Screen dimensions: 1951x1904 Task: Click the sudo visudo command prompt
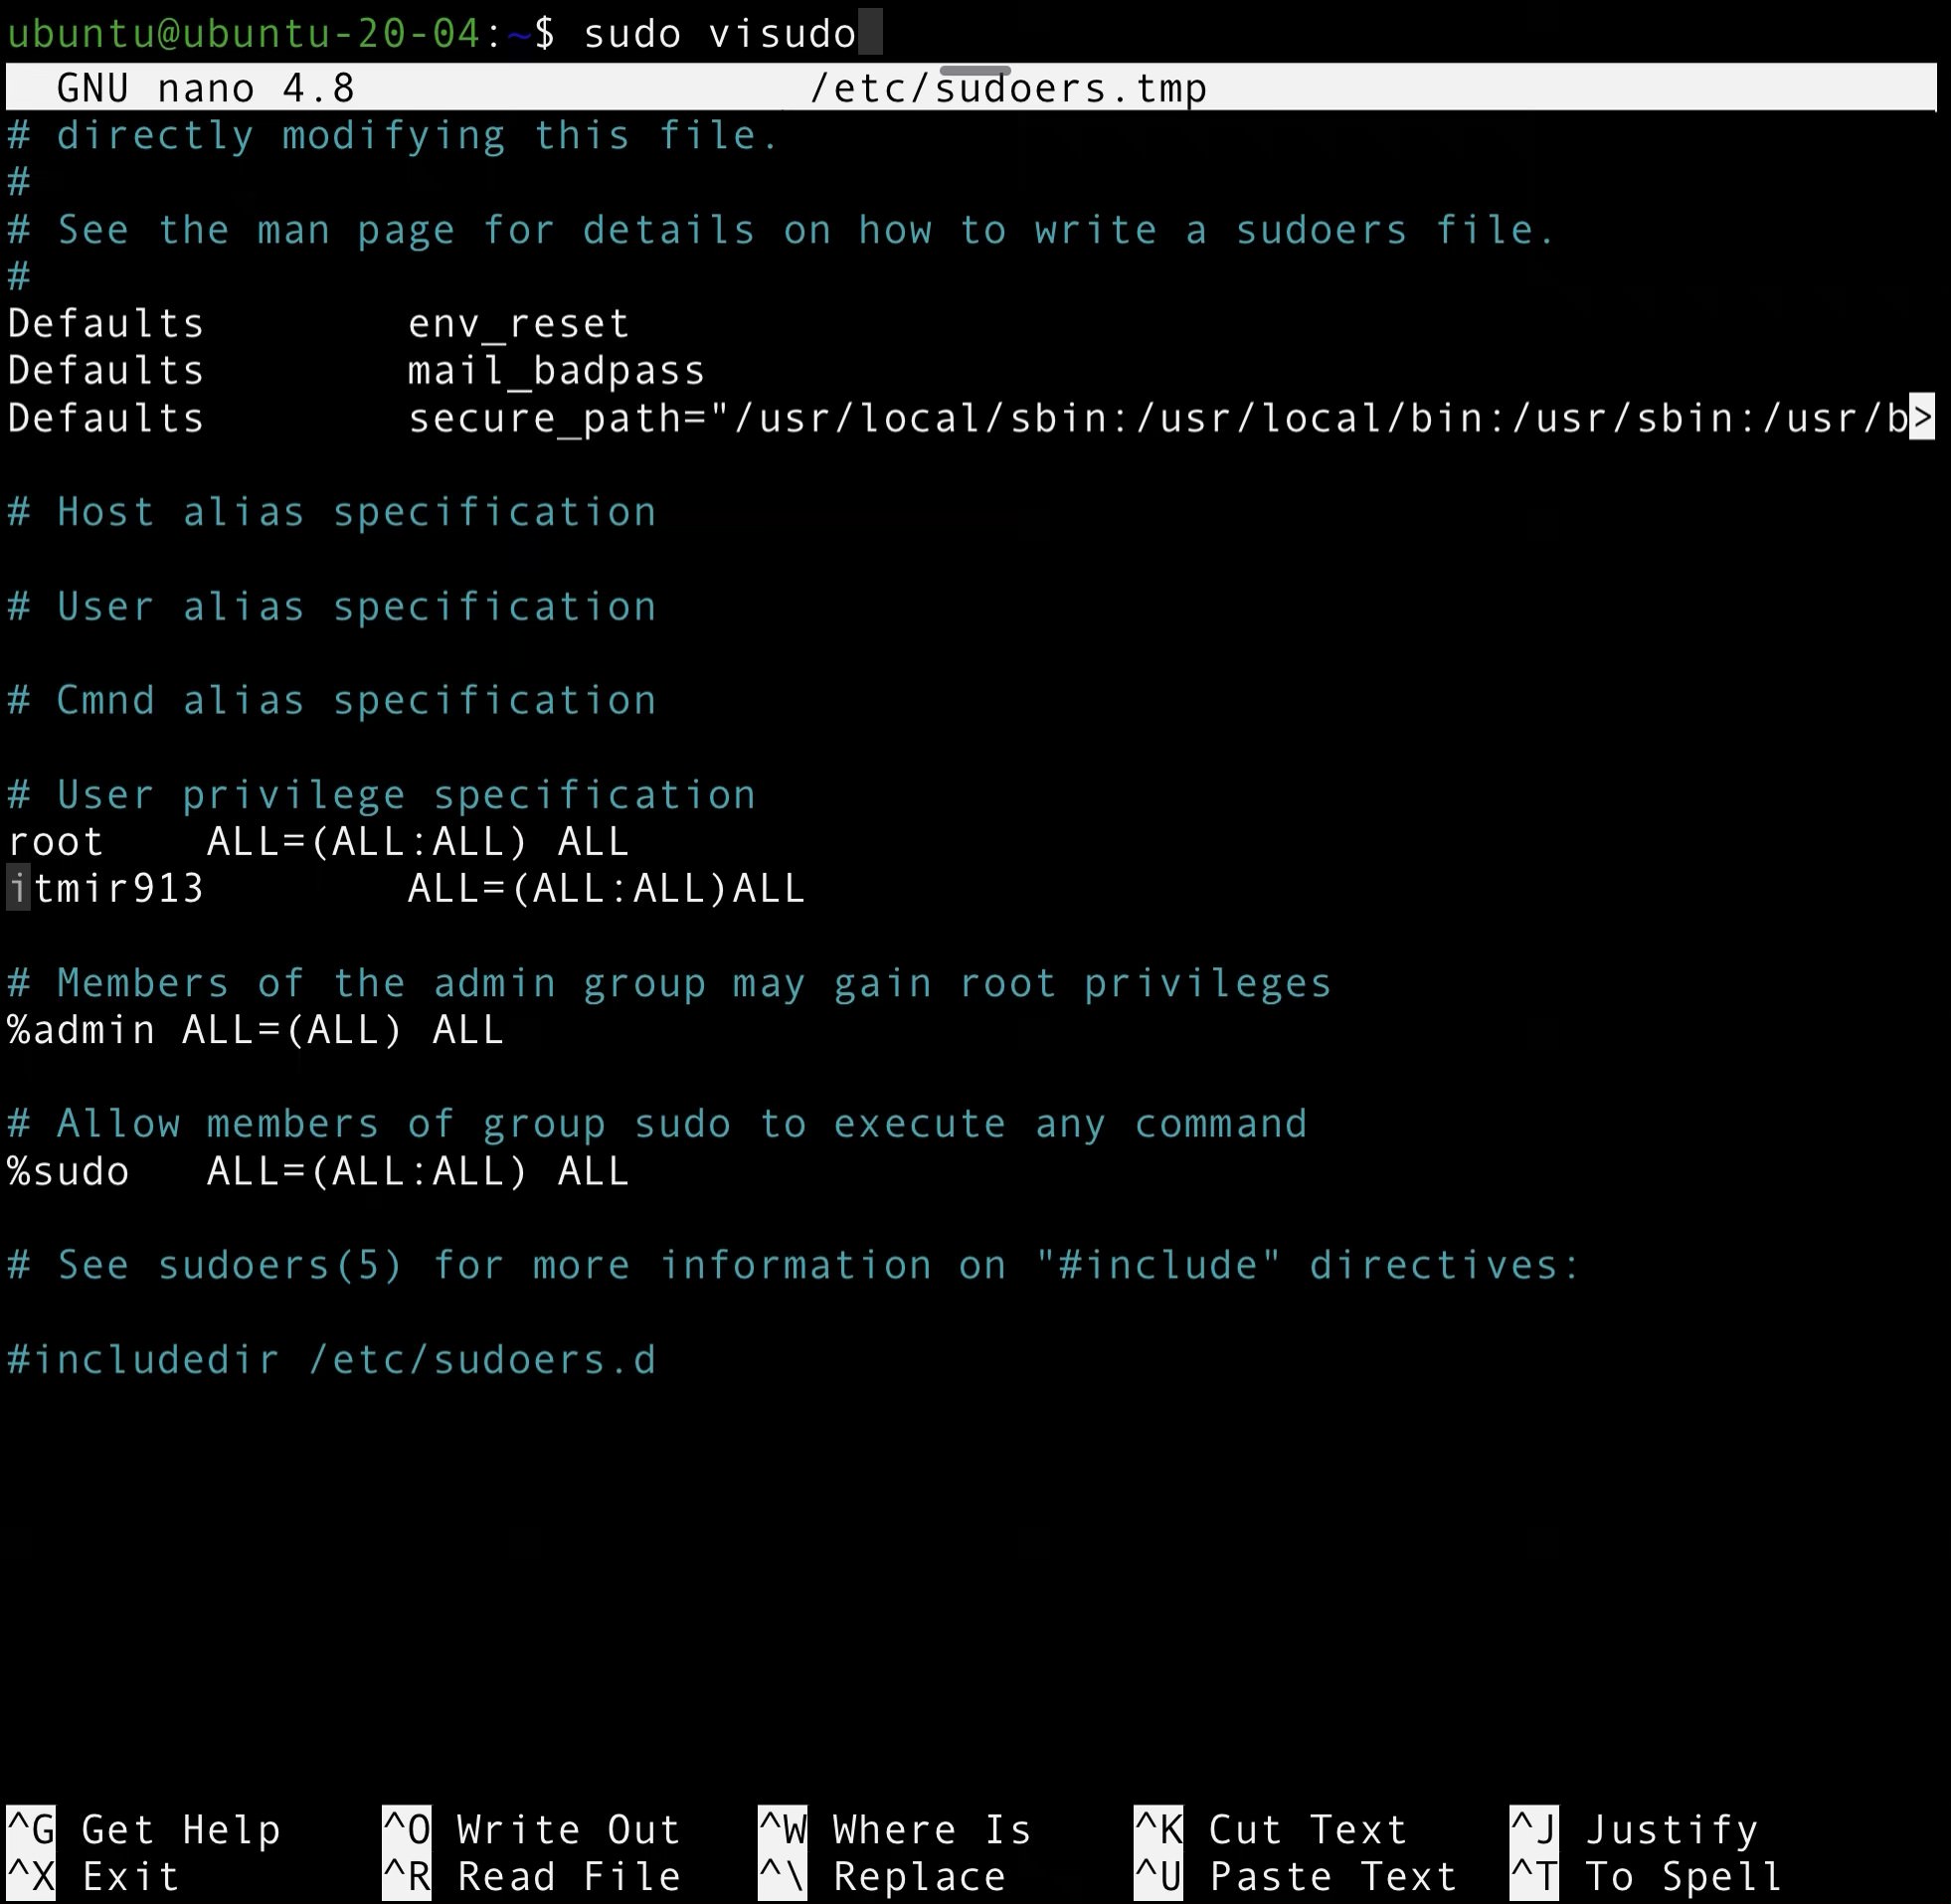719,34
